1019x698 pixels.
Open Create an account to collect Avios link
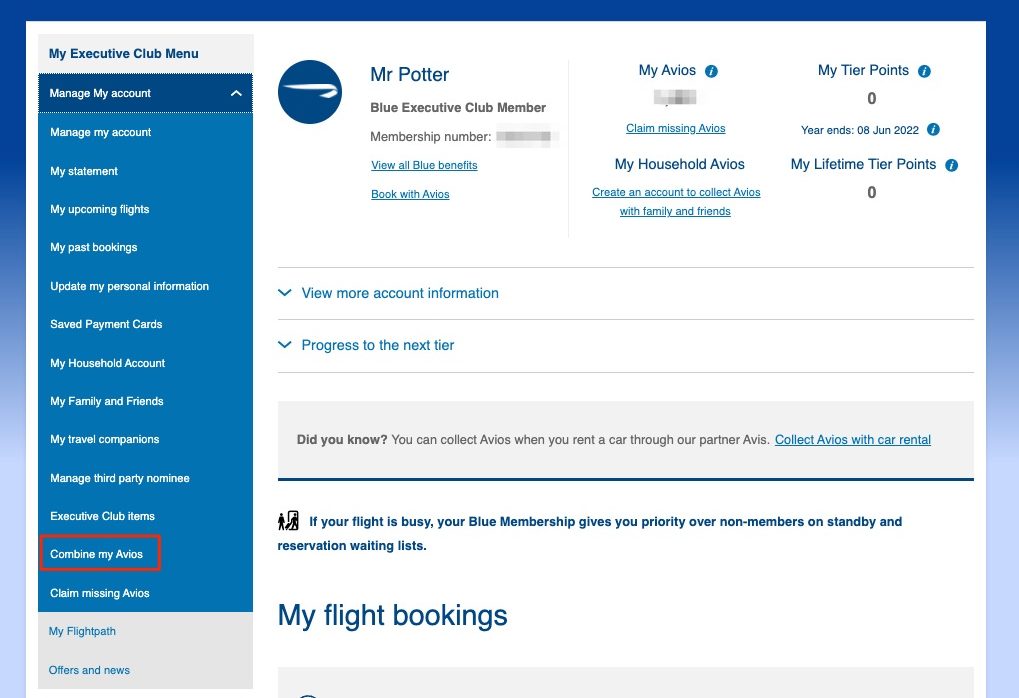click(676, 192)
